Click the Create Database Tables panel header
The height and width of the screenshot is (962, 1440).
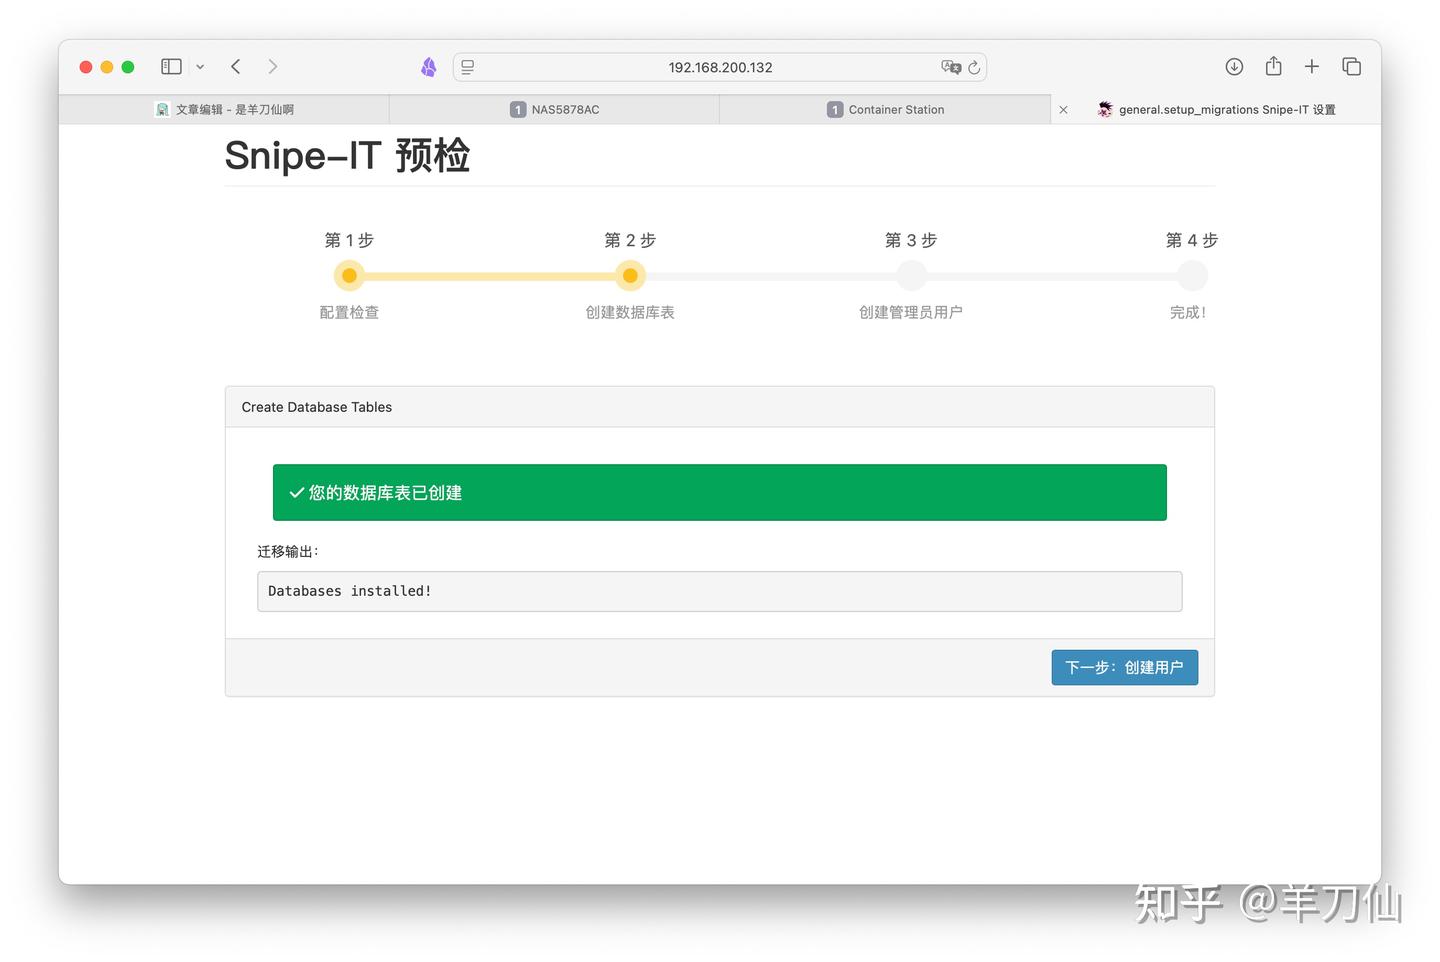coord(316,407)
